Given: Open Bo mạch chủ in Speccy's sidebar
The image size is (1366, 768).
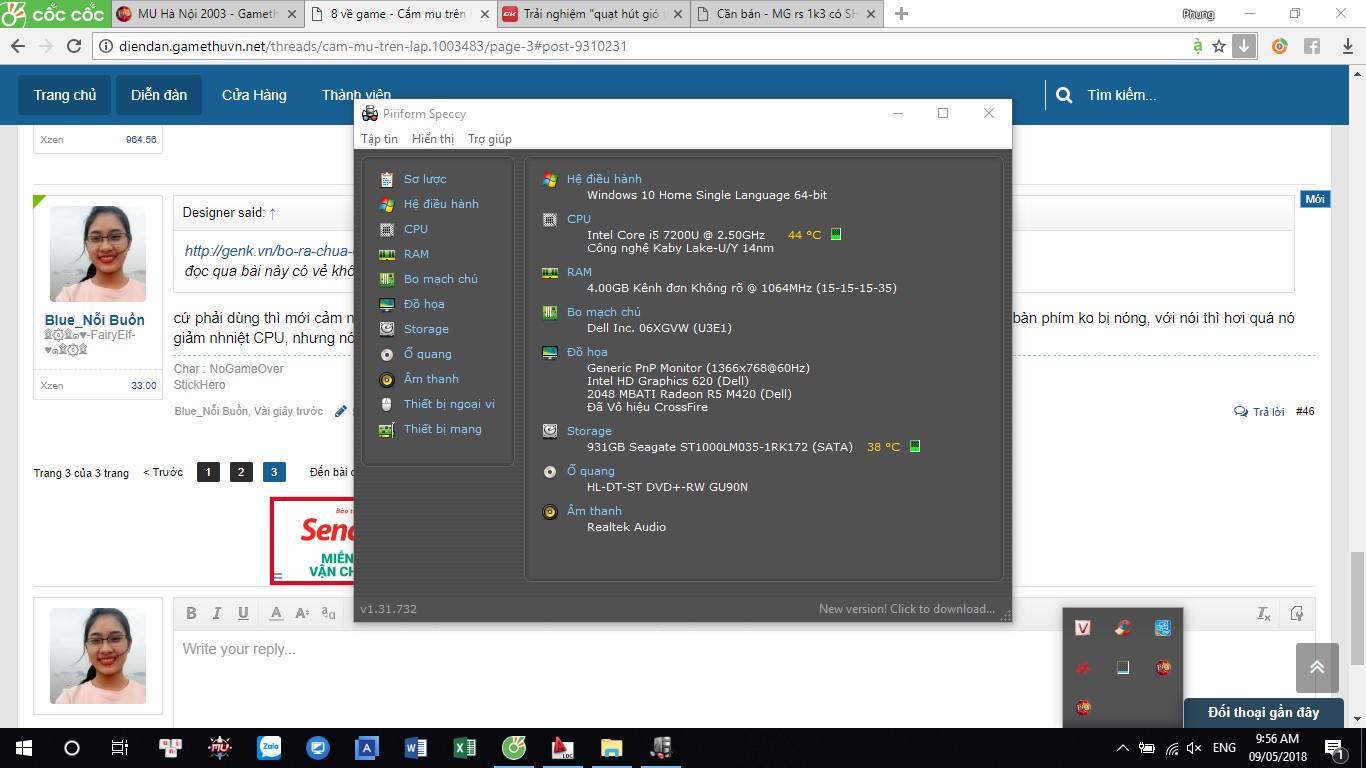Looking at the screenshot, I should [441, 279].
